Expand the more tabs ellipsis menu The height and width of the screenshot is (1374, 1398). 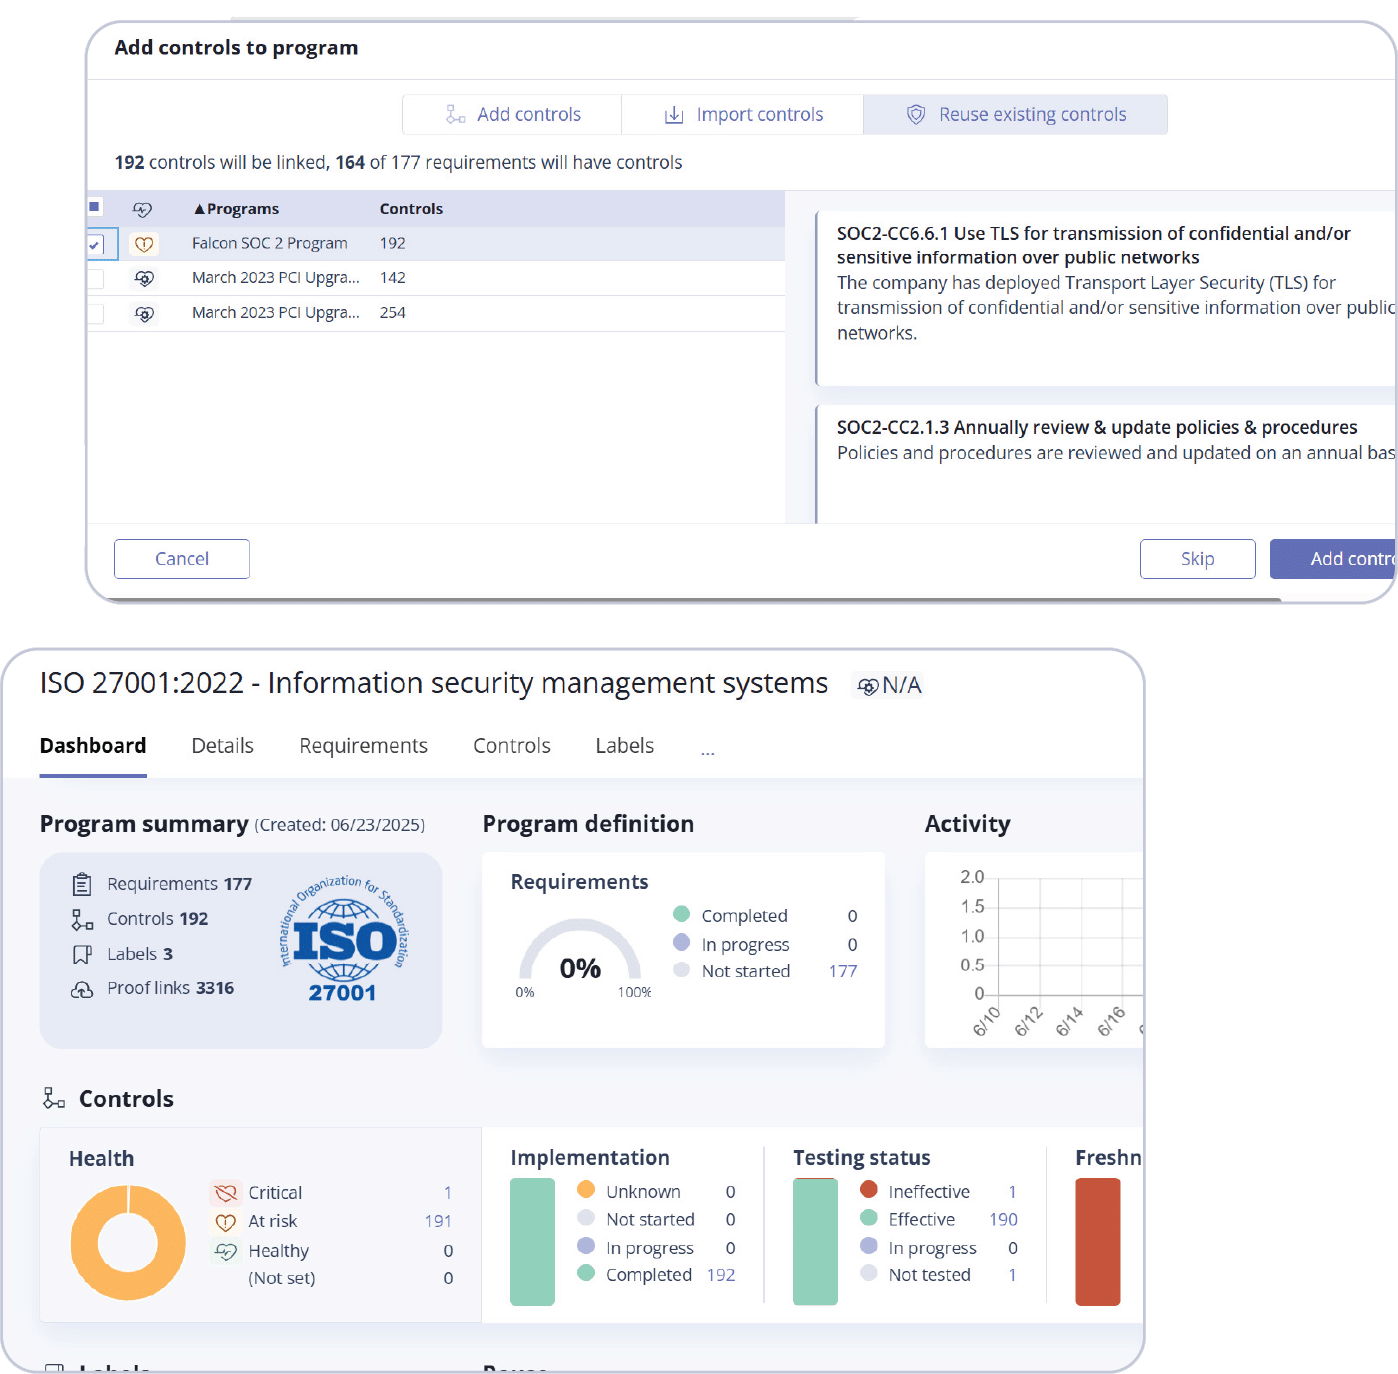pos(708,749)
